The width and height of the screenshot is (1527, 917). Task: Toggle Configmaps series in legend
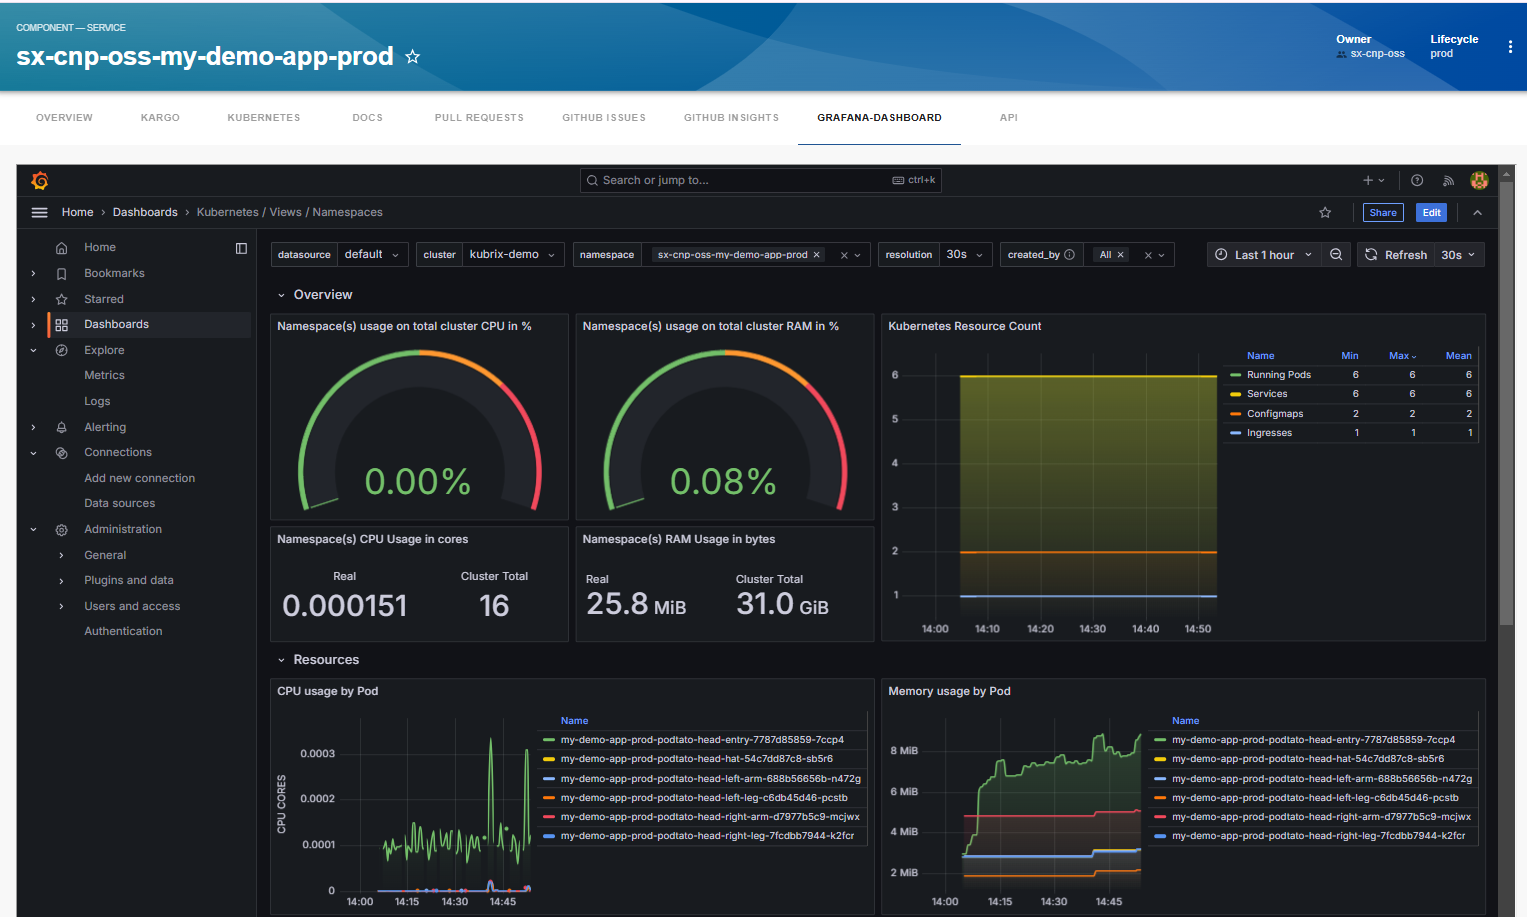pyautogui.click(x=1275, y=414)
